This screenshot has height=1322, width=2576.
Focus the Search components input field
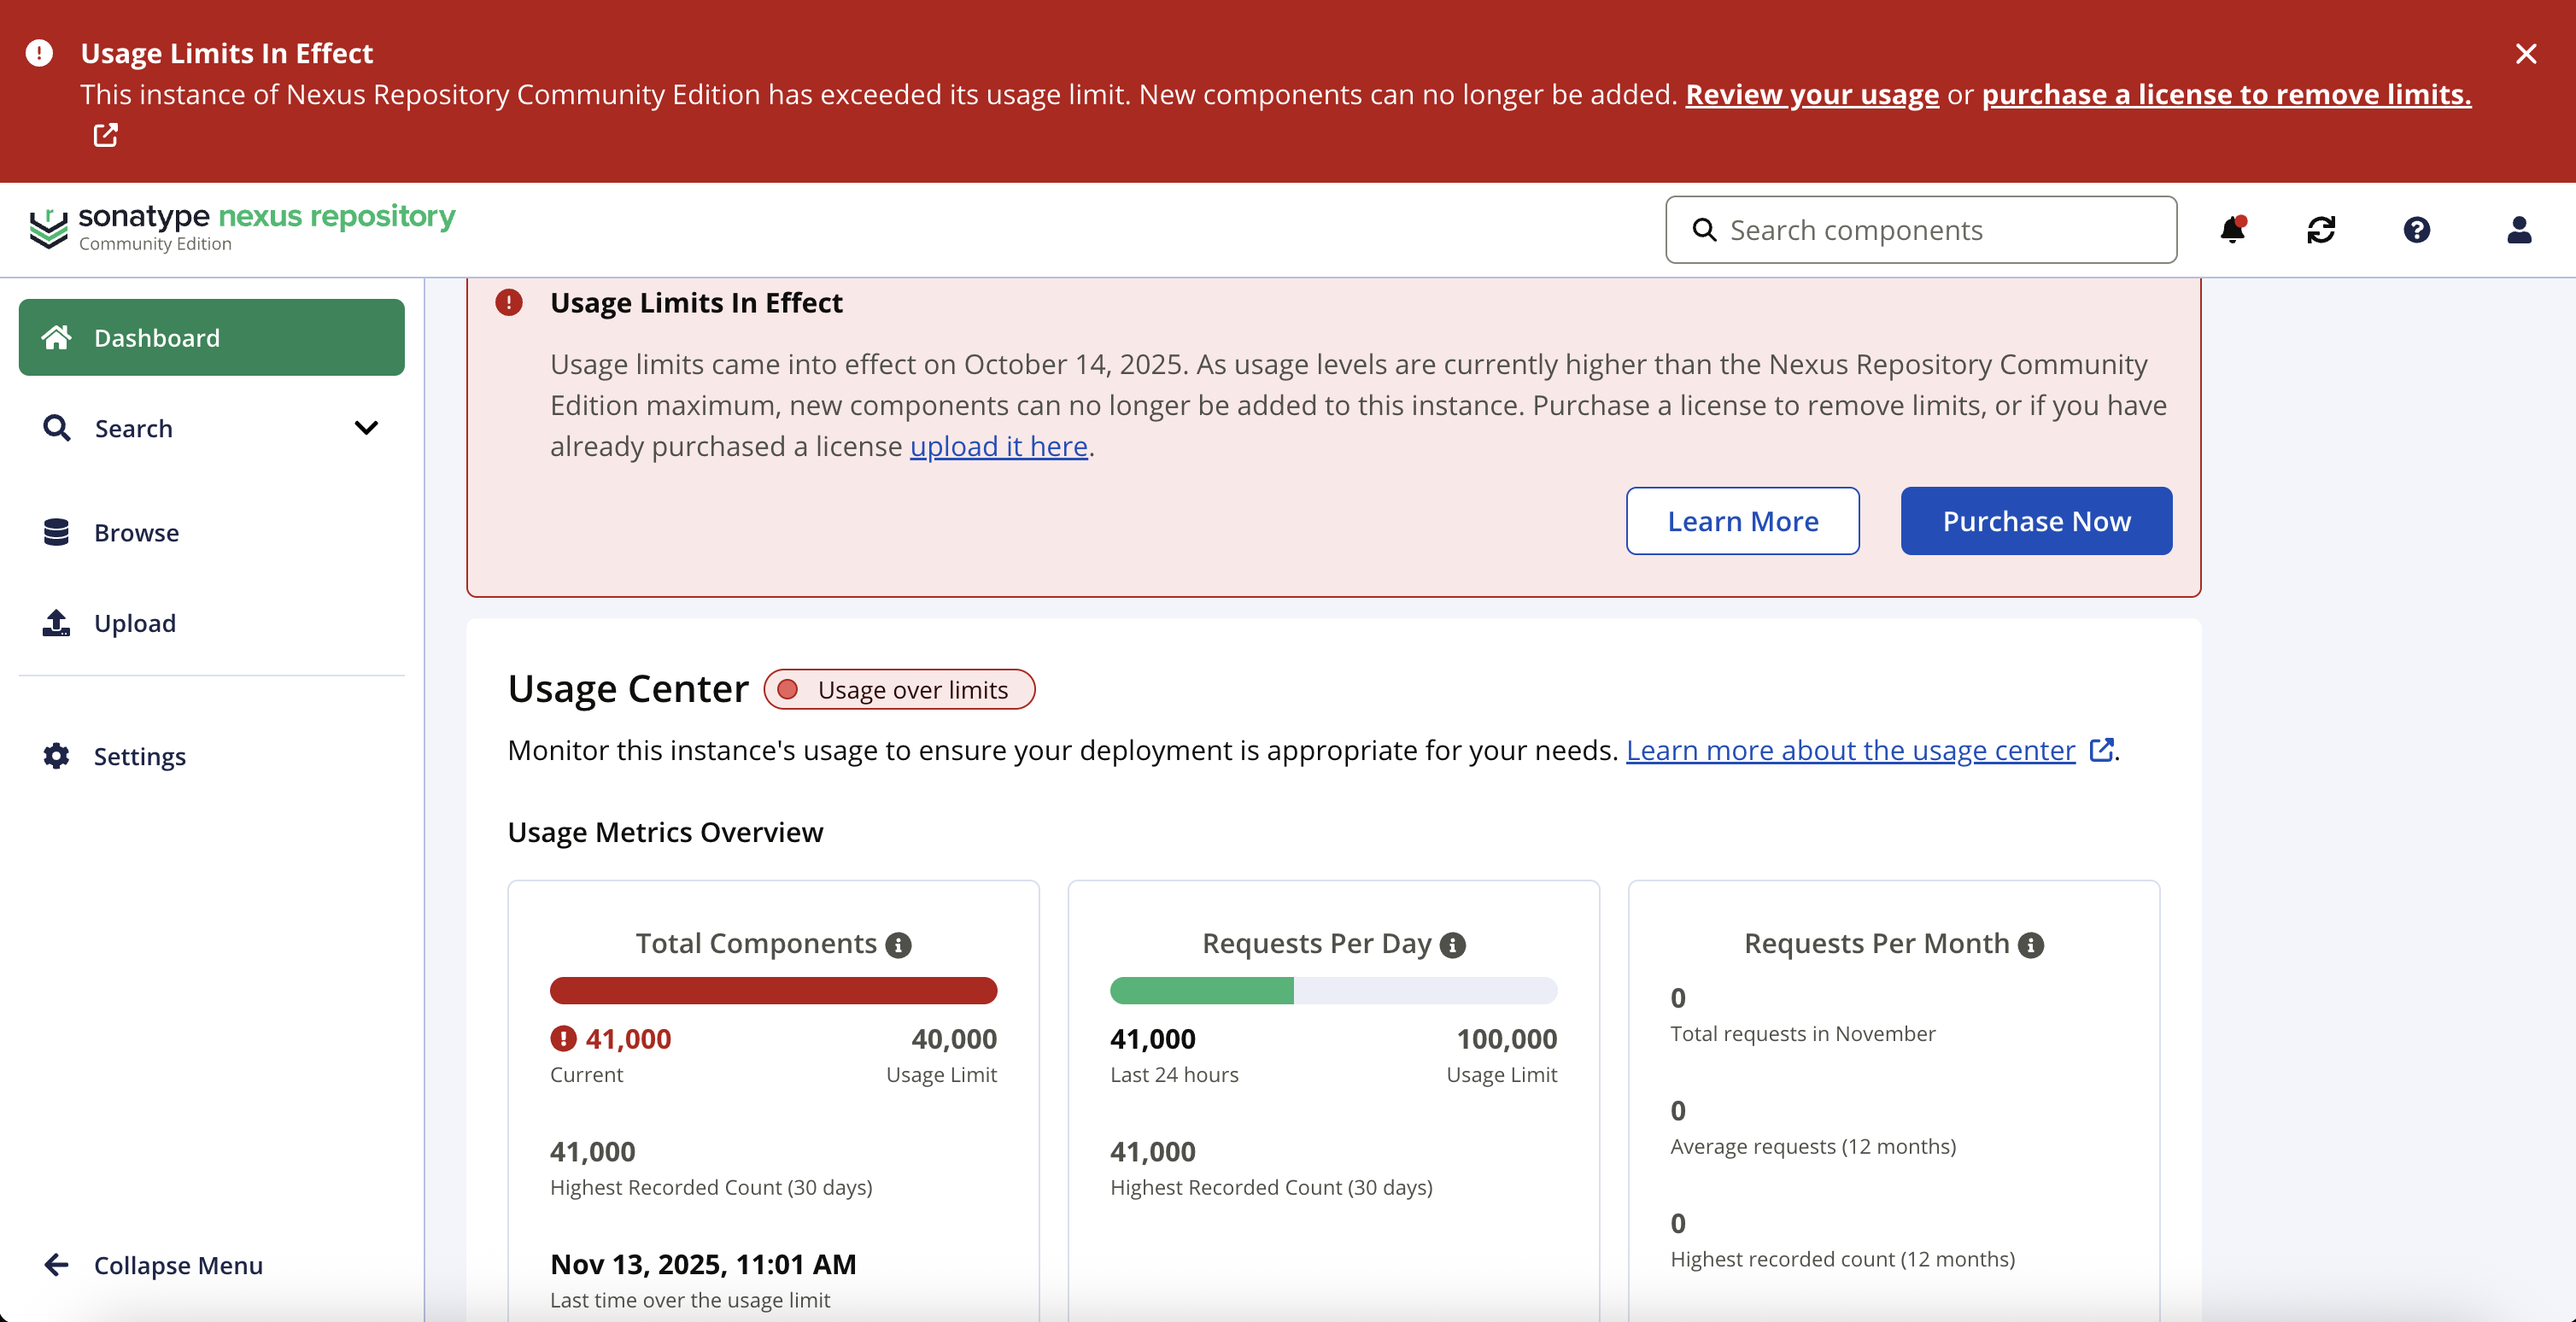pyautogui.click(x=1921, y=230)
